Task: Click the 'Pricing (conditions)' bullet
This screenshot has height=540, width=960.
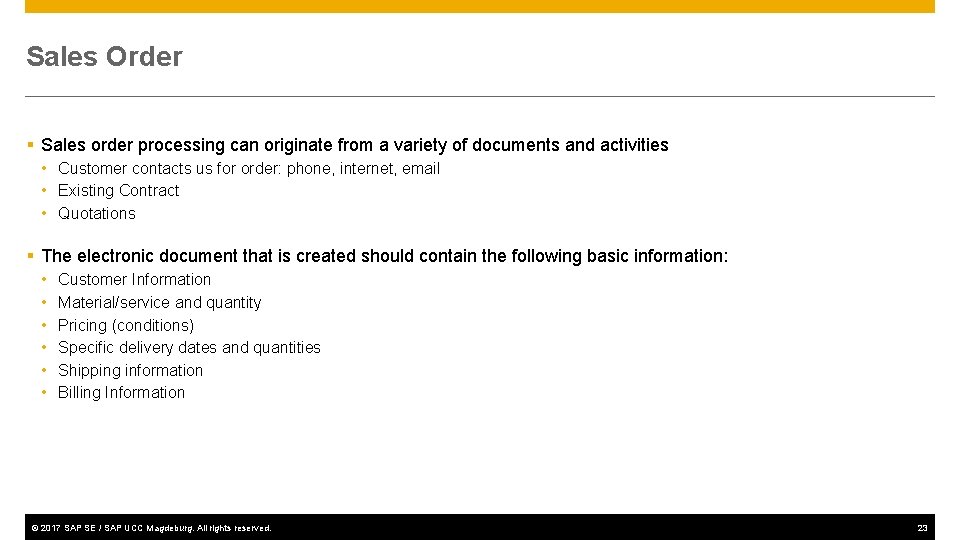Action: click(126, 325)
